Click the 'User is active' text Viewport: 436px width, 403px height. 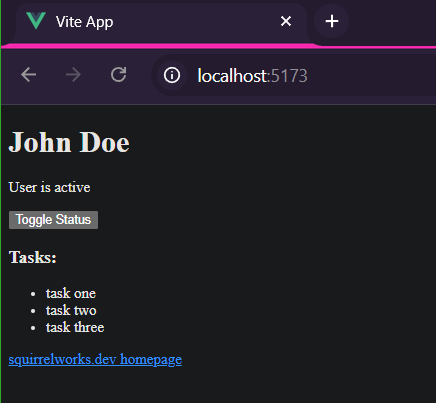(x=49, y=187)
